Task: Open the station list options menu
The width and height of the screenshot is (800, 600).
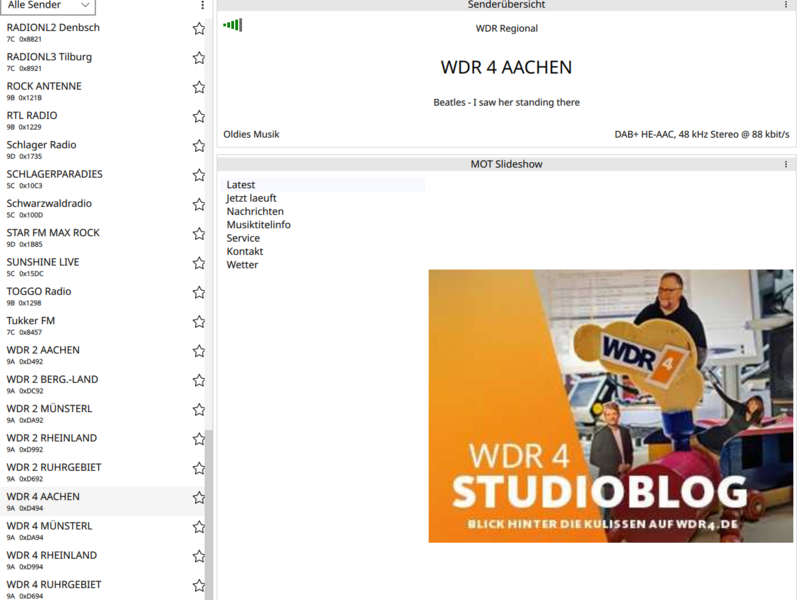Action: pos(203,5)
